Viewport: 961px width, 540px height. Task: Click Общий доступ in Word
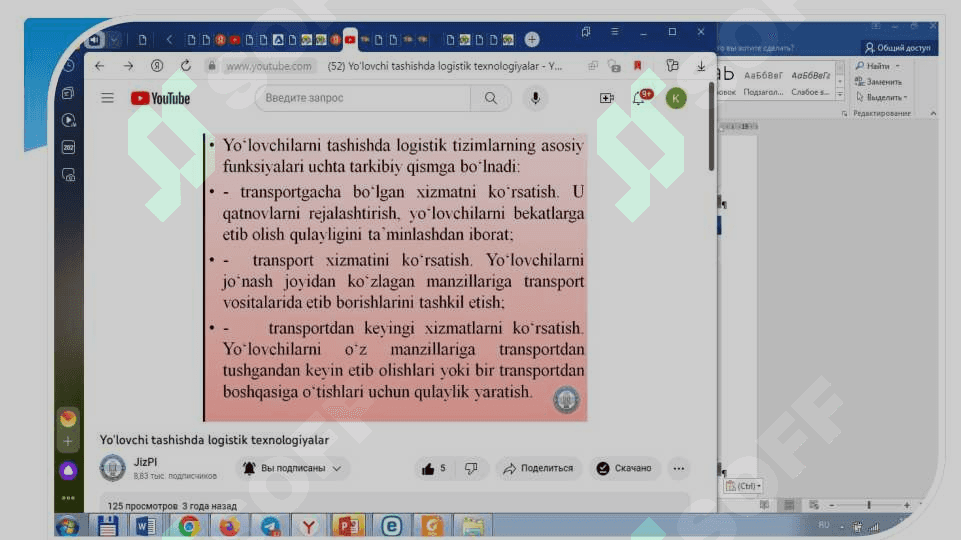pyautogui.click(x=898, y=47)
